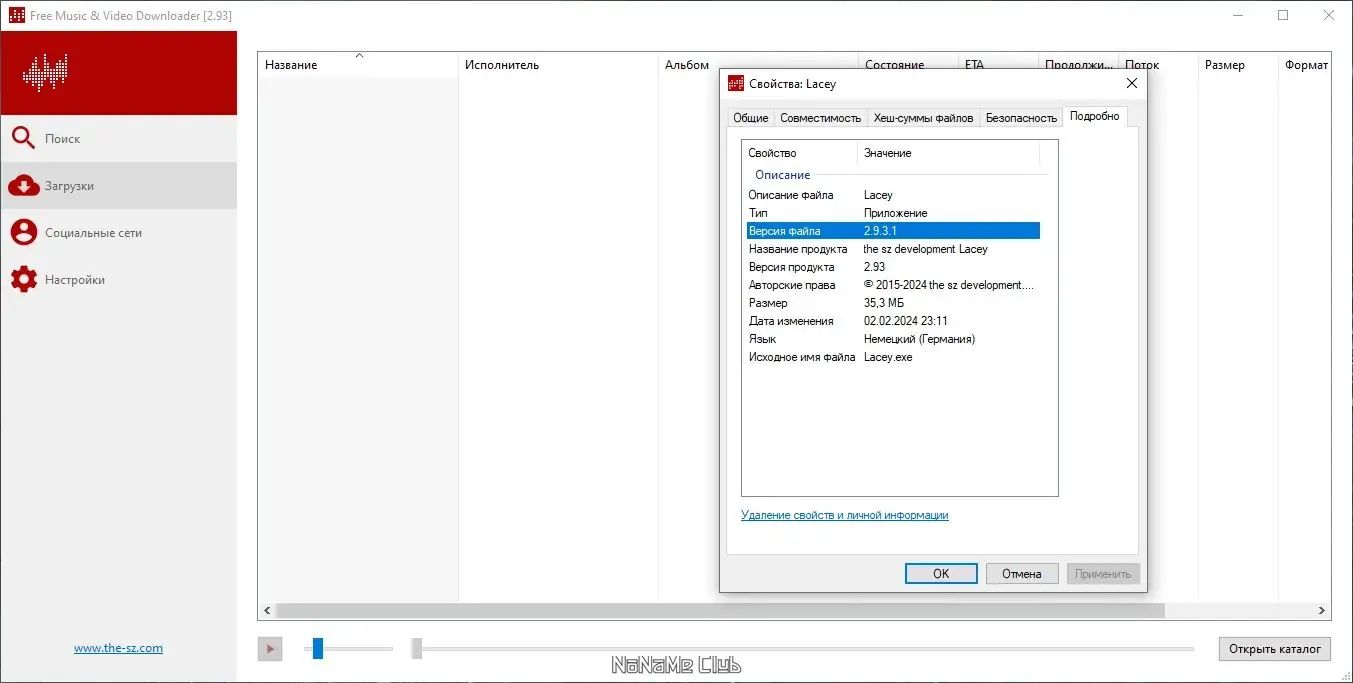Sort by the Формат column header
This screenshot has height=683, width=1353.
(x=1305, y=65)
